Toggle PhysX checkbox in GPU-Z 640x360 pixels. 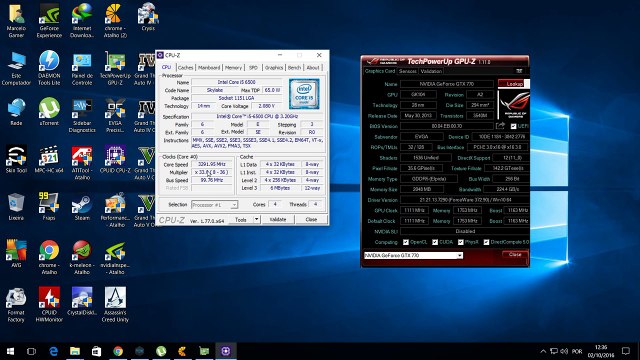coord(460,242)
